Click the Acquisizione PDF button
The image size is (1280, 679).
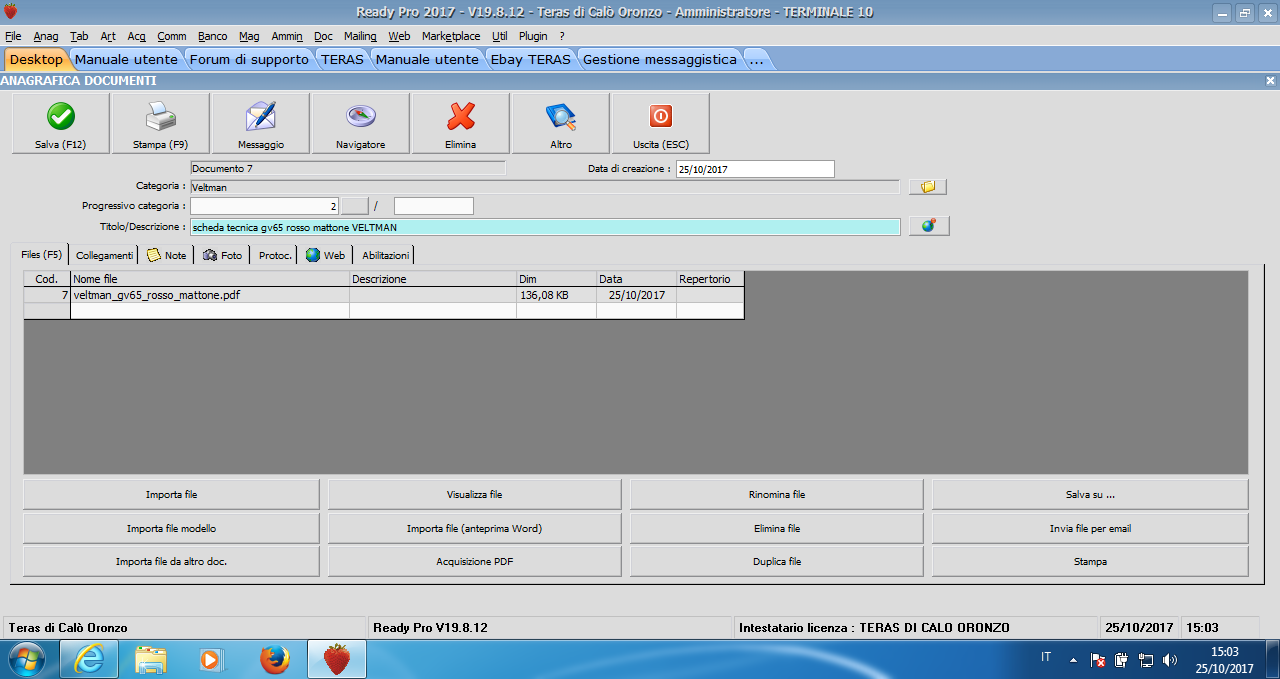474,561
